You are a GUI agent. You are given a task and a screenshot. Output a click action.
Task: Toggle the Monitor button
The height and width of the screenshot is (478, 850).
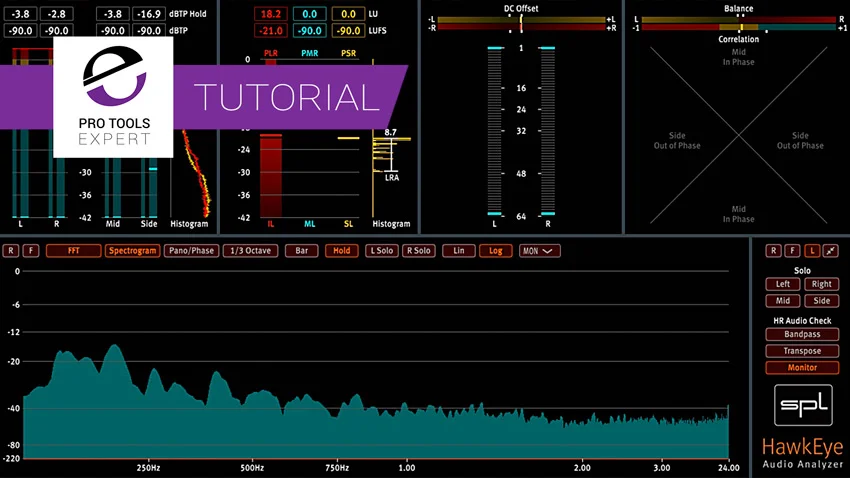pos(802,367)
